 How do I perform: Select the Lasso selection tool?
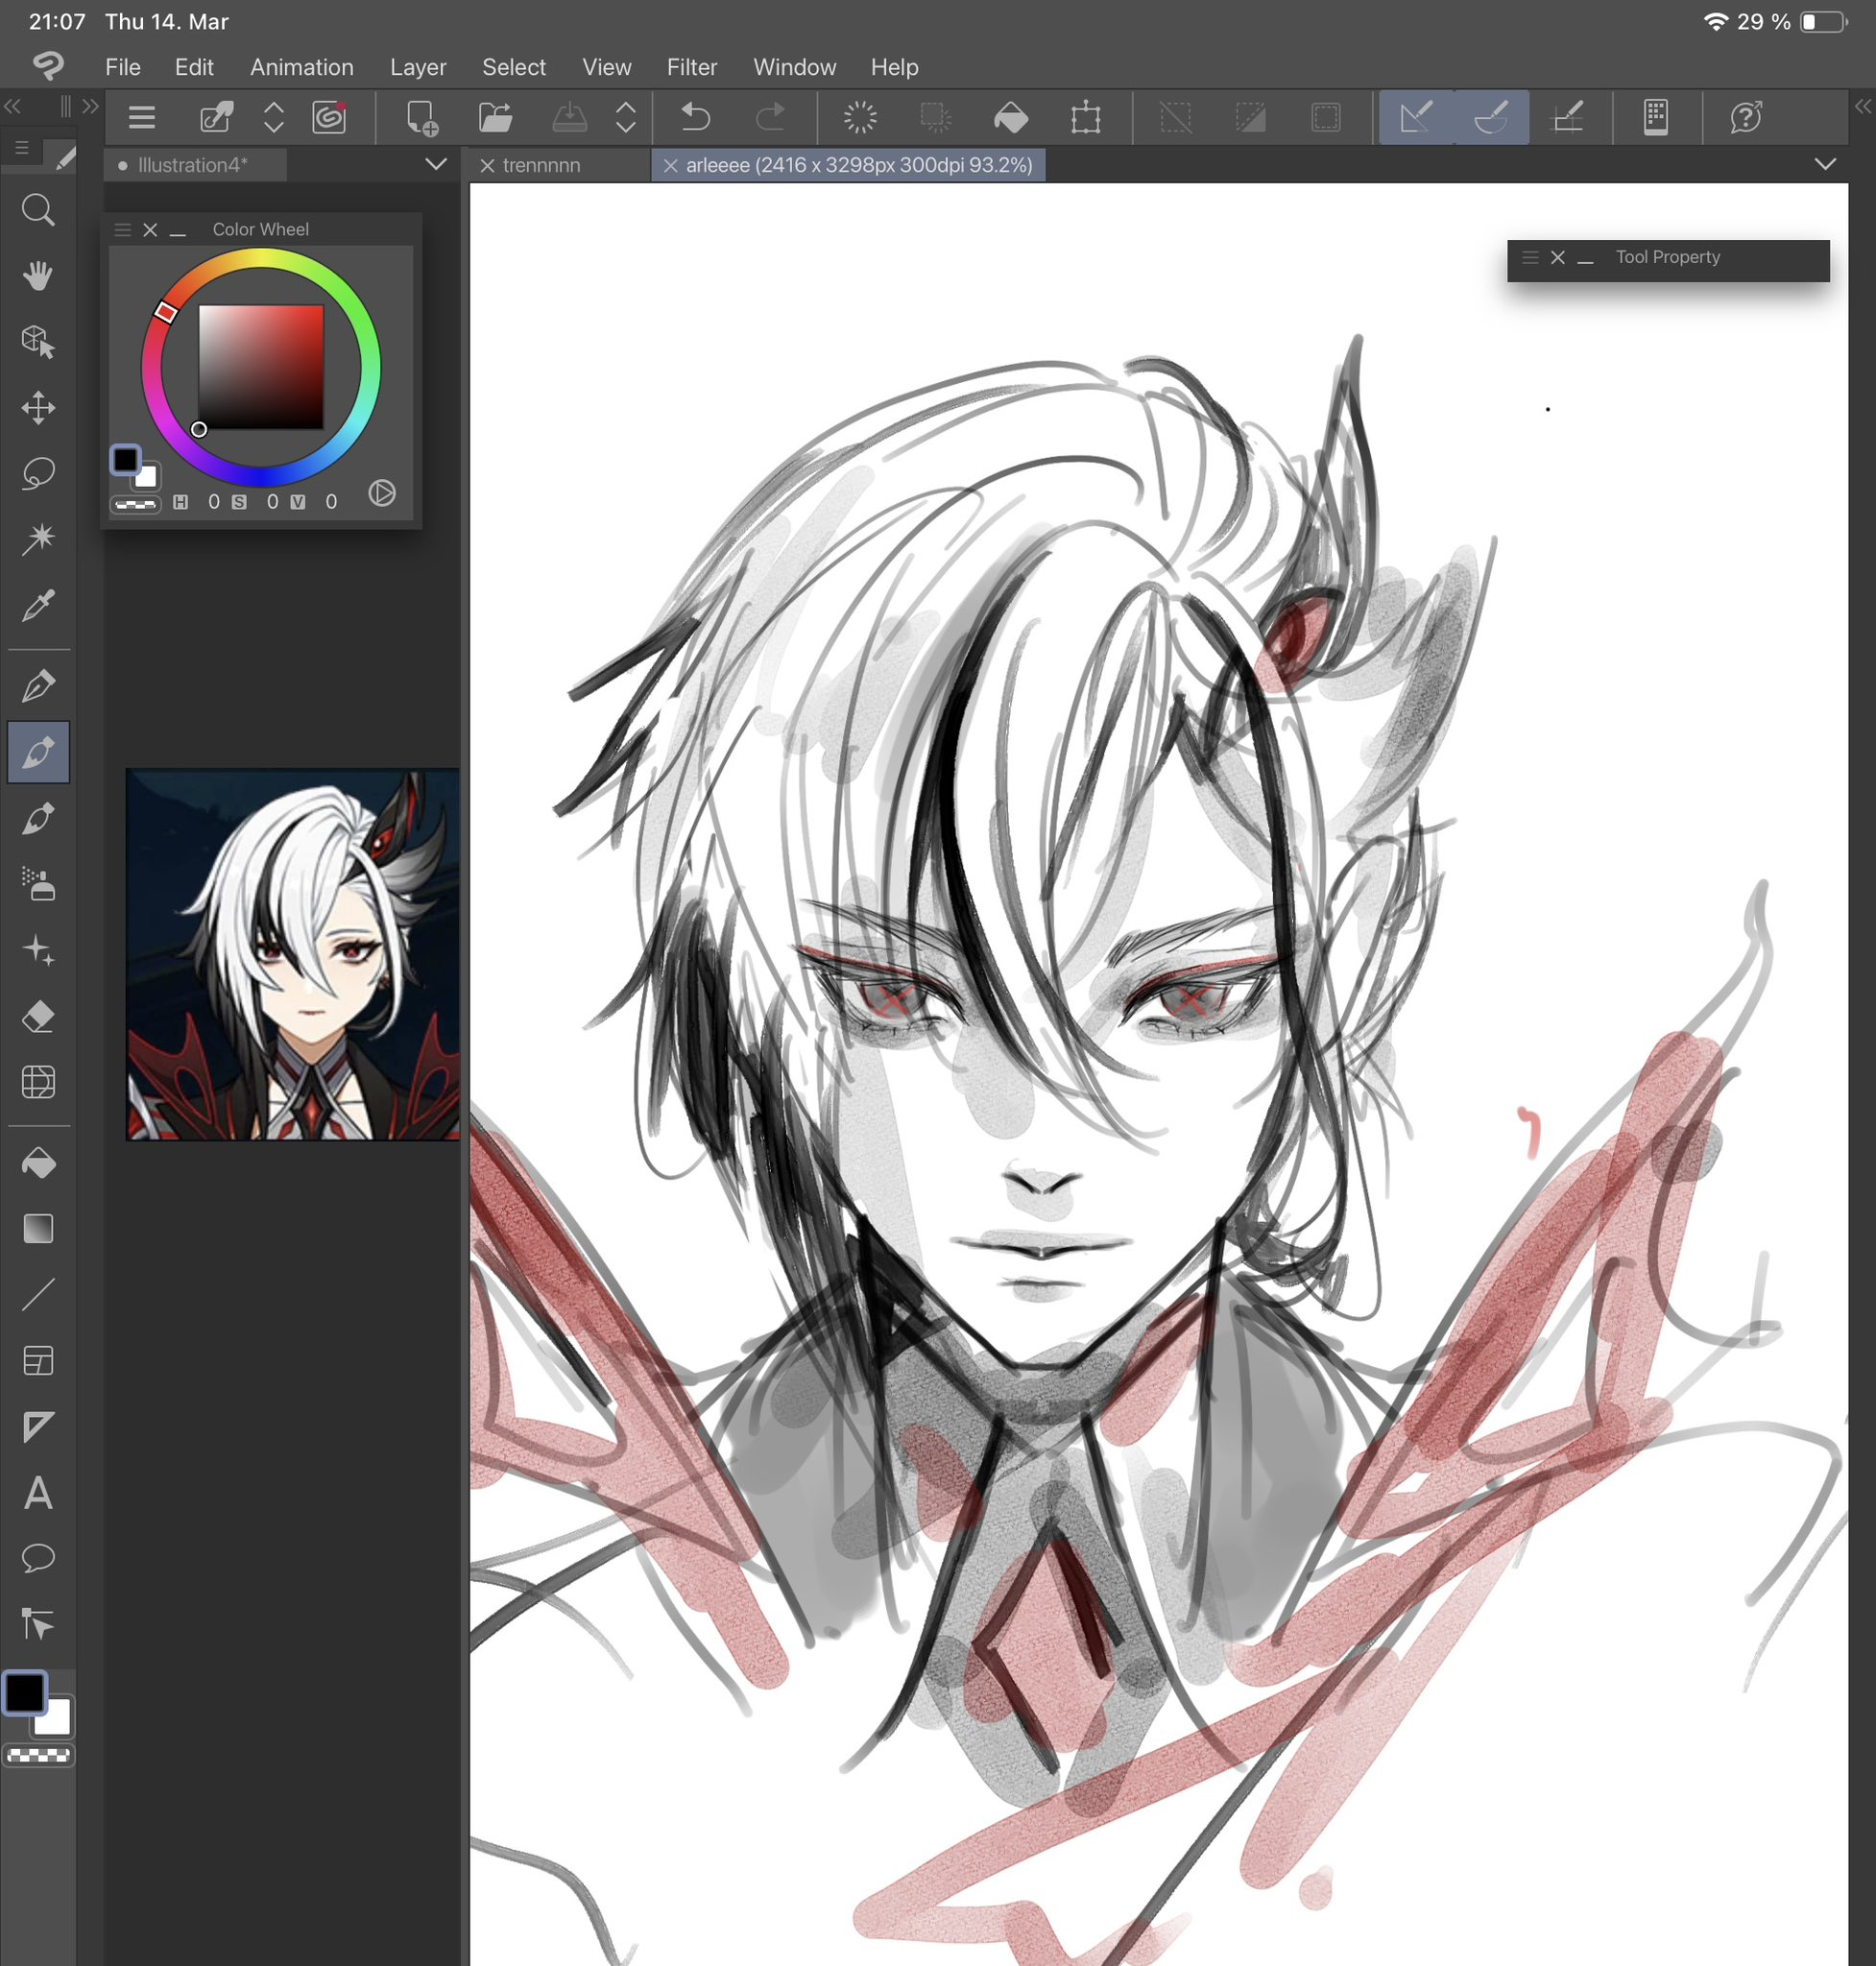point(38,473)
